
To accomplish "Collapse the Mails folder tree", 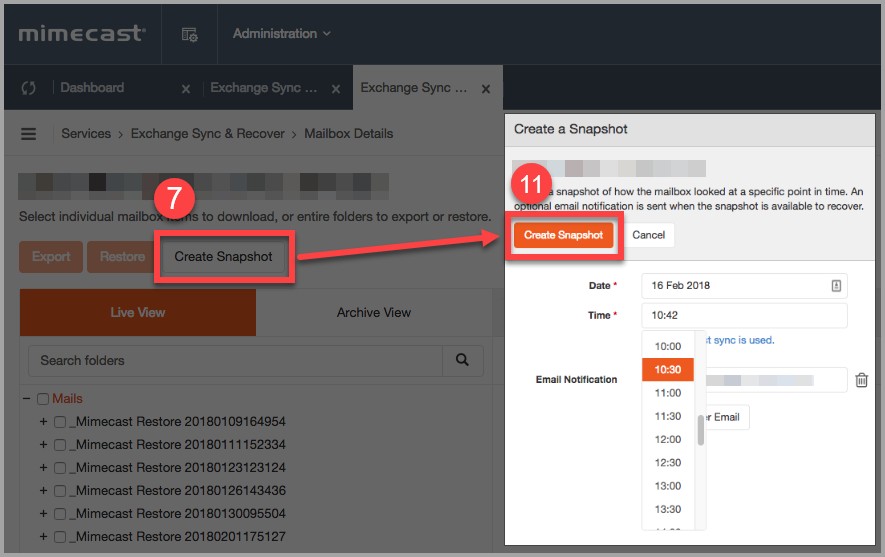I will [26, 399].
